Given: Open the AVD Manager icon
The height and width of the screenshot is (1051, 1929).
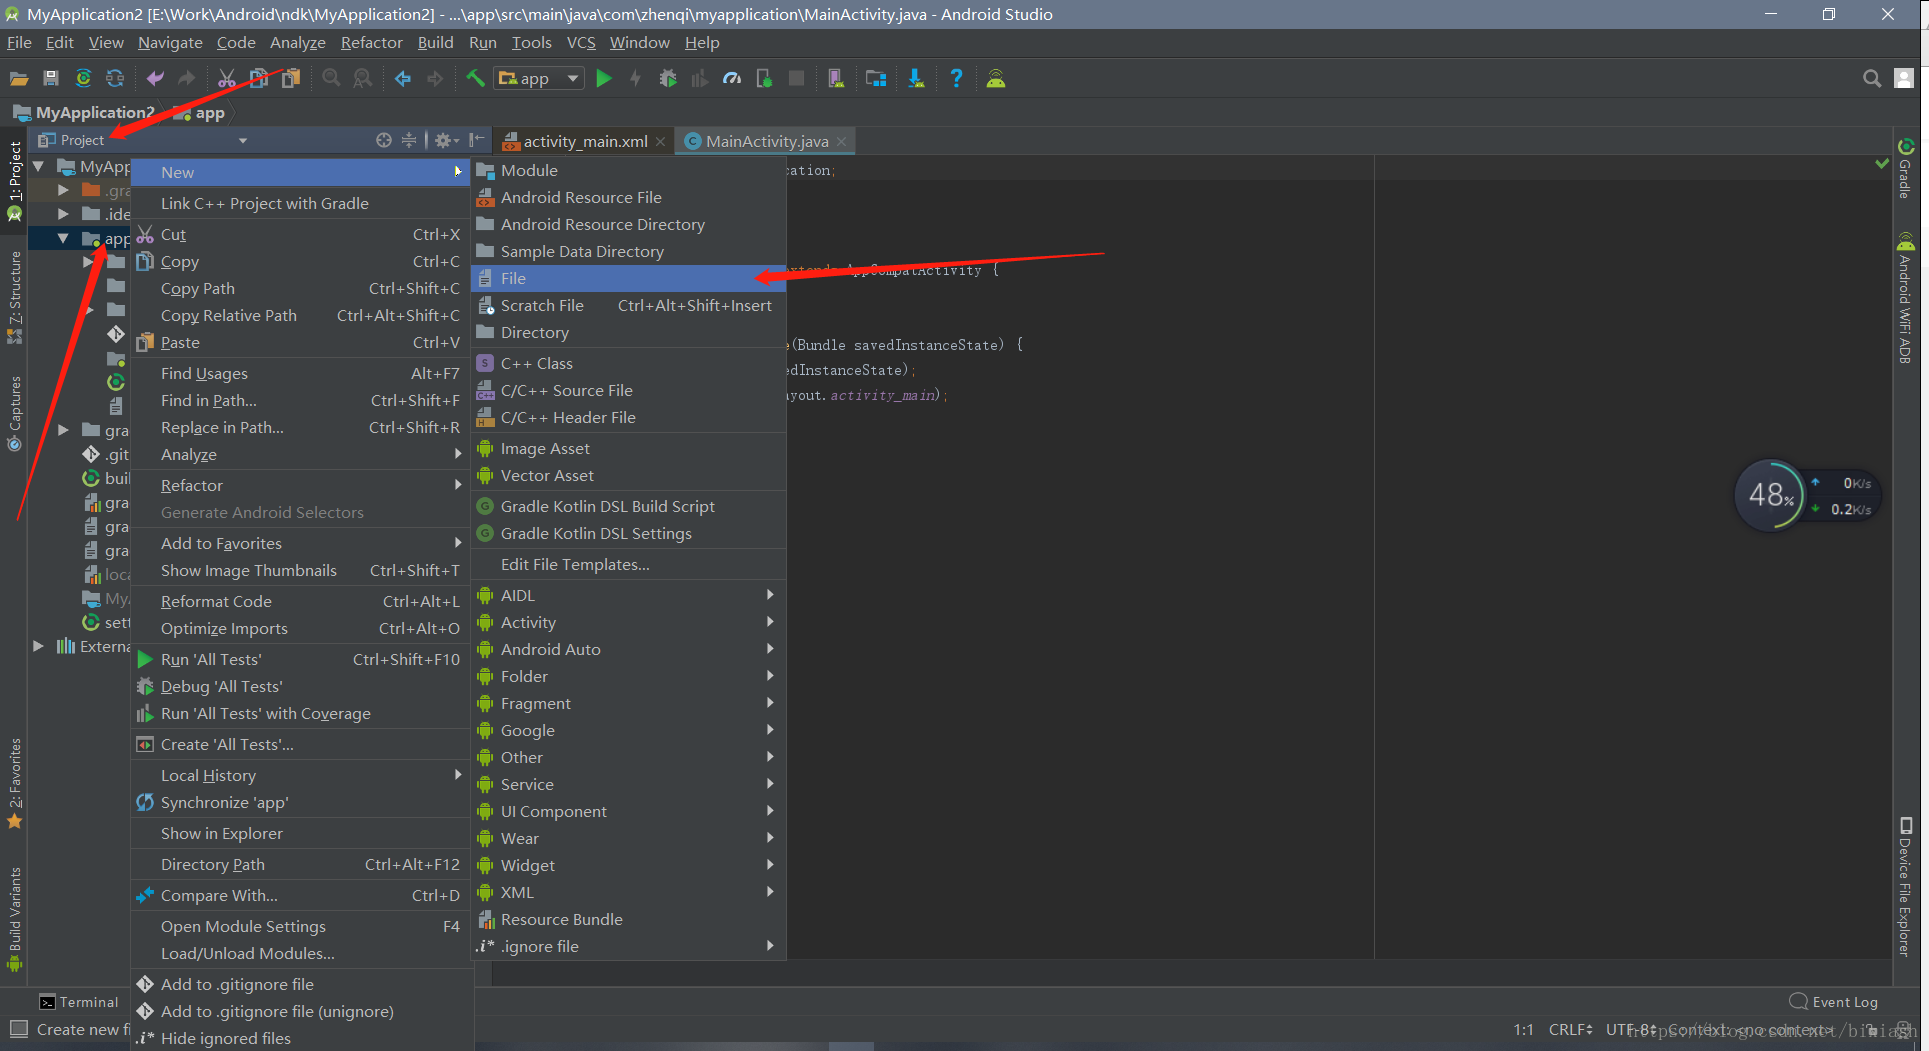Looking at the screenshot, I should (x=836, y=78).
